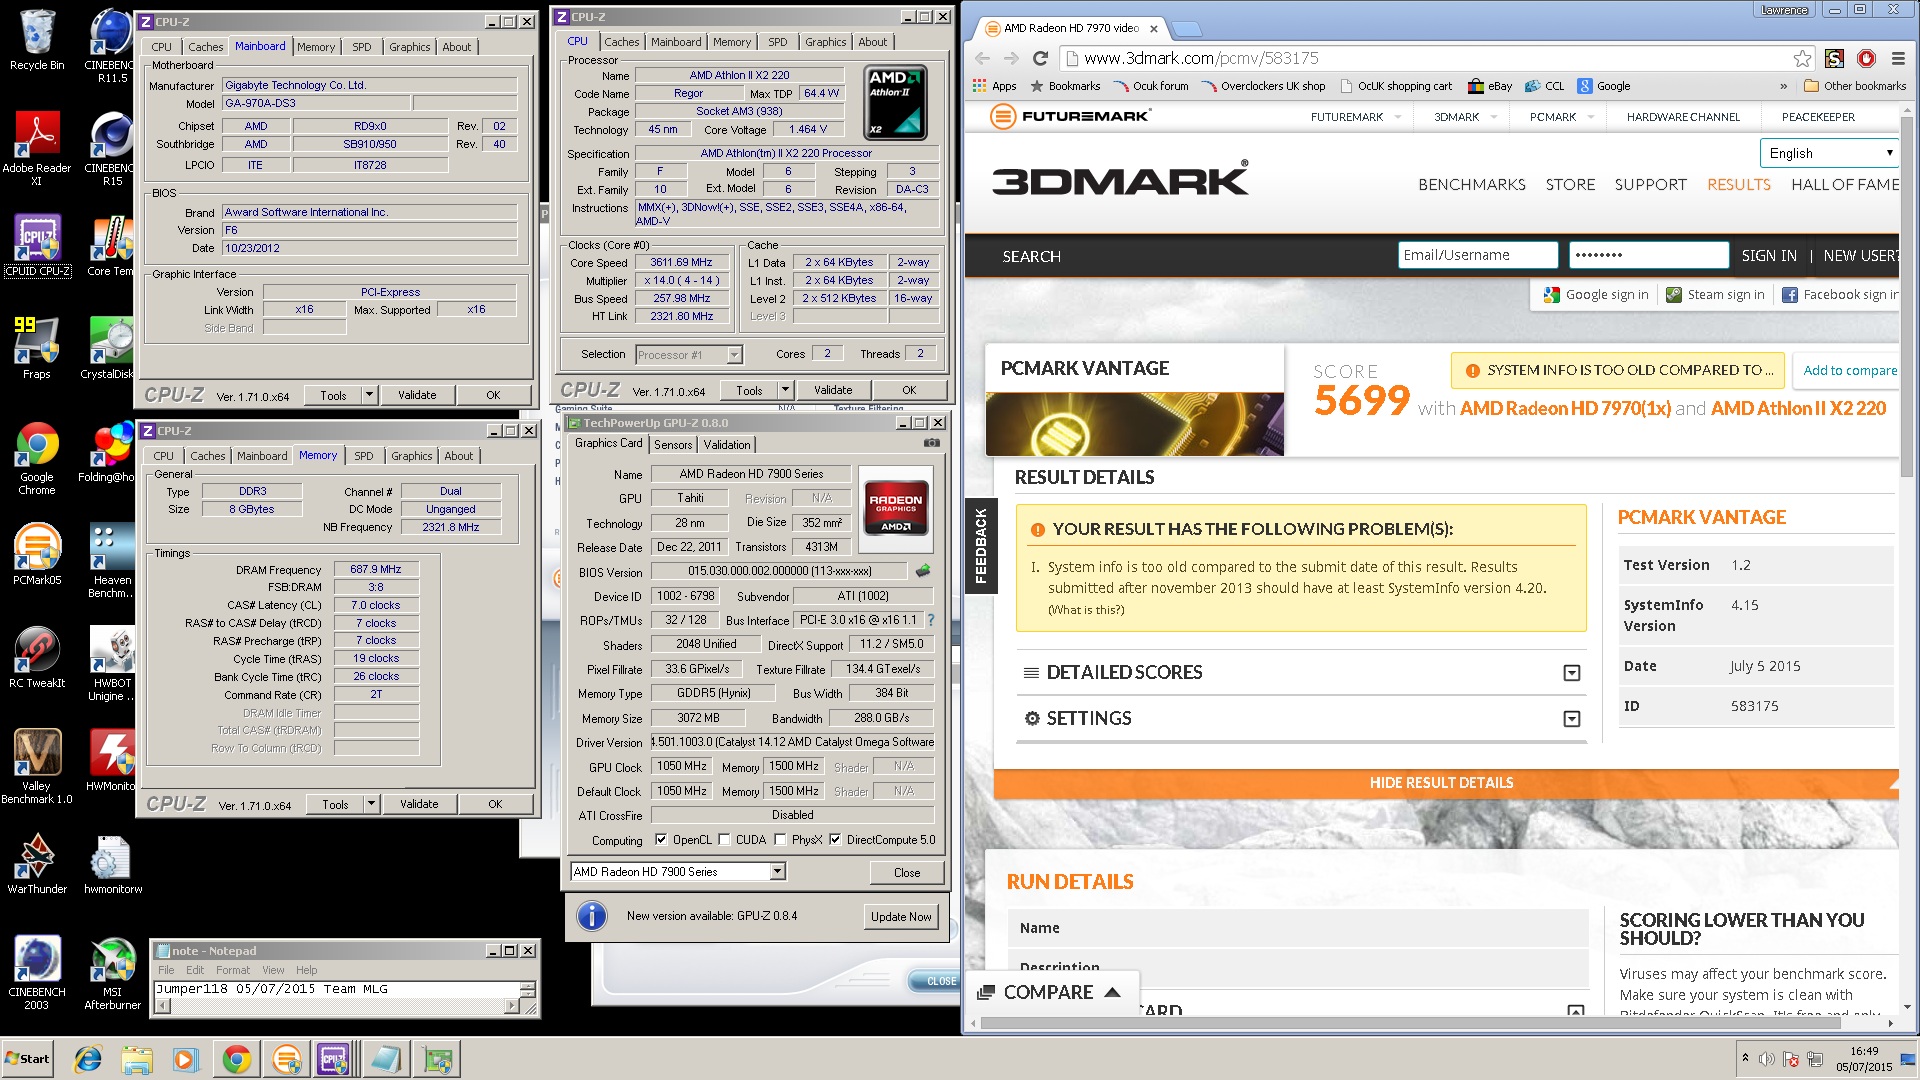1920x1080 pixels.
Task: Expand the Detailed Scores section
Action: 1571,673
